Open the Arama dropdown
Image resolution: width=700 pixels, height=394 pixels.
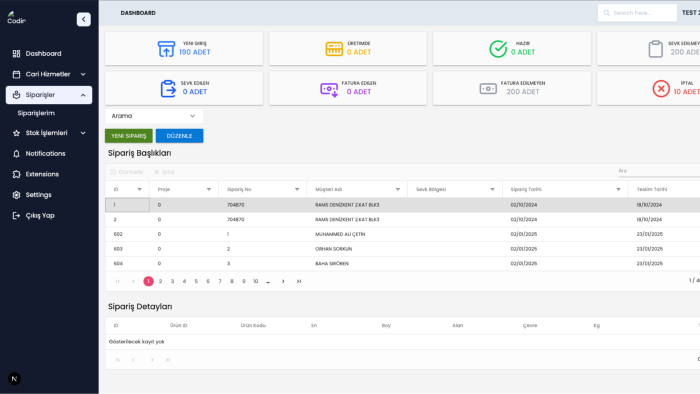[x=154, y=116]
